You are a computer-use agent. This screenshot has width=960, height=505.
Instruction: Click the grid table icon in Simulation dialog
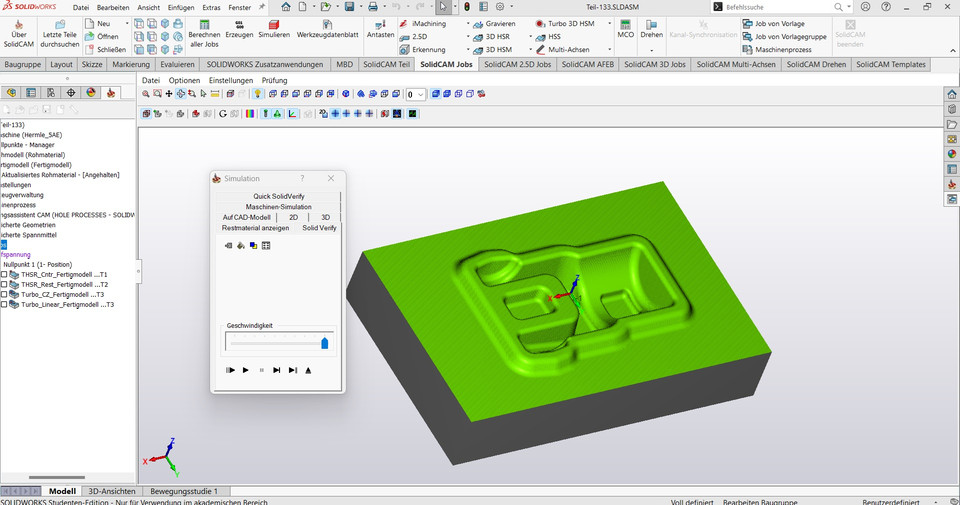tap(266, 245)
